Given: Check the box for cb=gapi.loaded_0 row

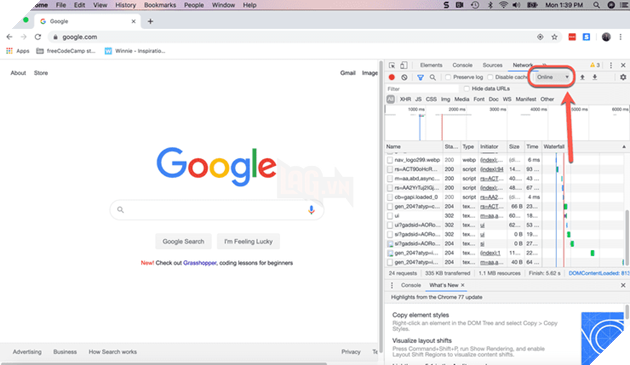Looking at the screenshot, I should 389,197.
